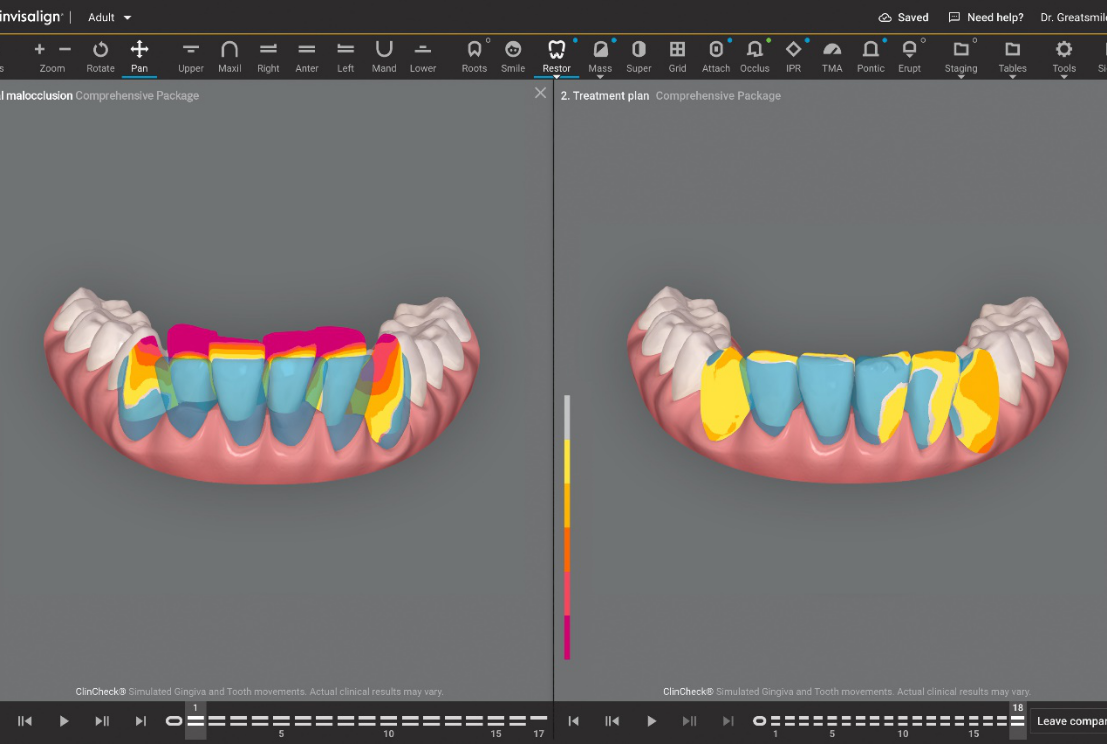This screenshot has width=1108, height=744.
Task: Select stage 17 on left timeline
Action: [538, 721]
